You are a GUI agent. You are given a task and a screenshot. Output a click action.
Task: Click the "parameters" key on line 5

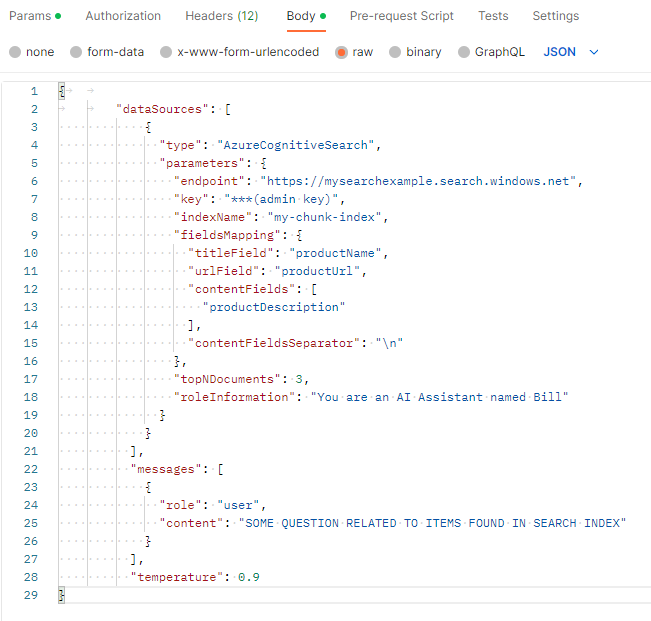tap(202, 163)
